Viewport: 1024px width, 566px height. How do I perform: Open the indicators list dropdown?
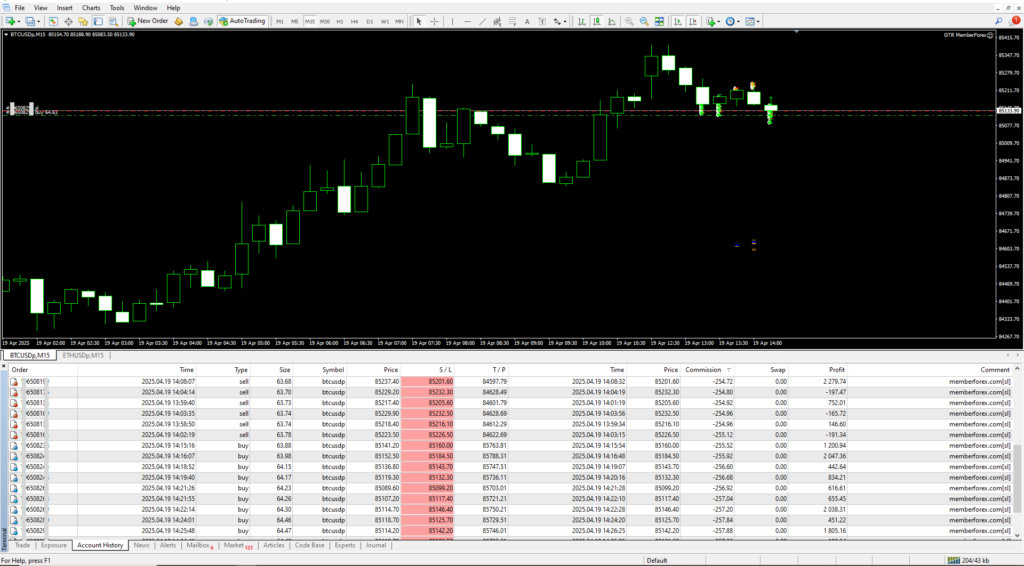pos(718,20)
